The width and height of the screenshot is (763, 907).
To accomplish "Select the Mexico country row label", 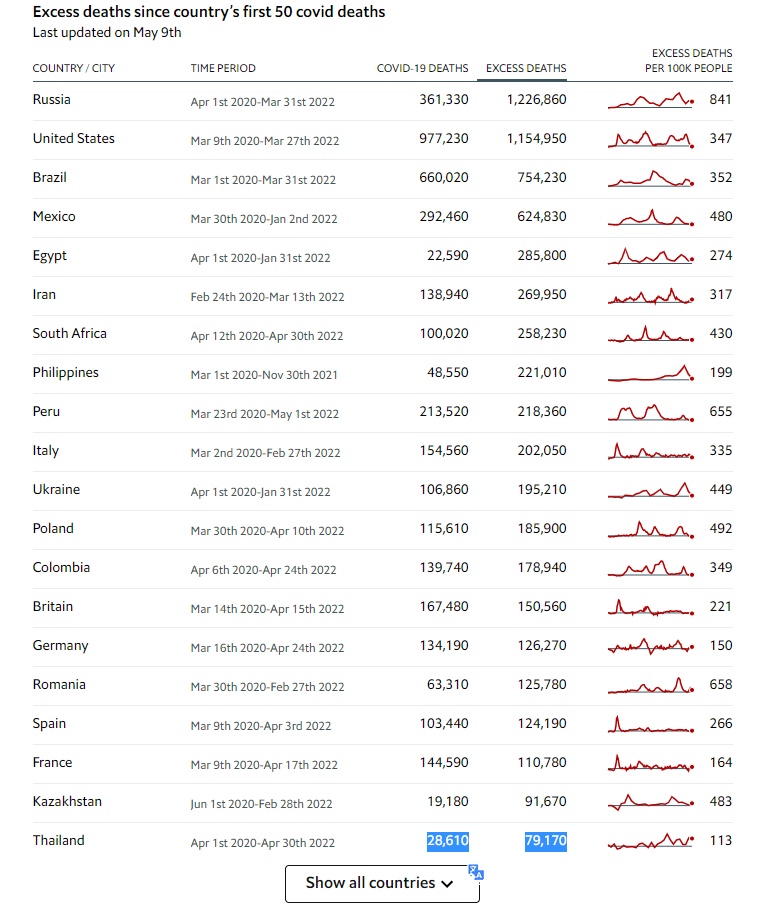I will pyautogui.click(x=54, y=217).
